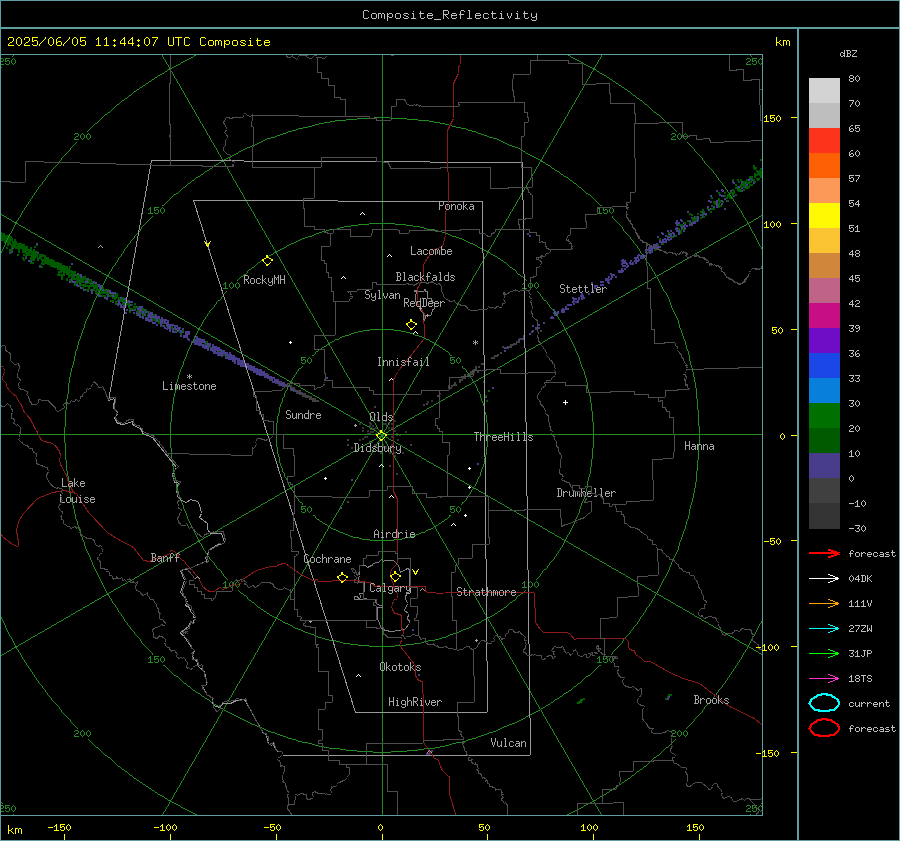Pick the red 65–60 dBZ swatch
The height and width of the screenshot is (841, 900).
click(x=824, y=141)
